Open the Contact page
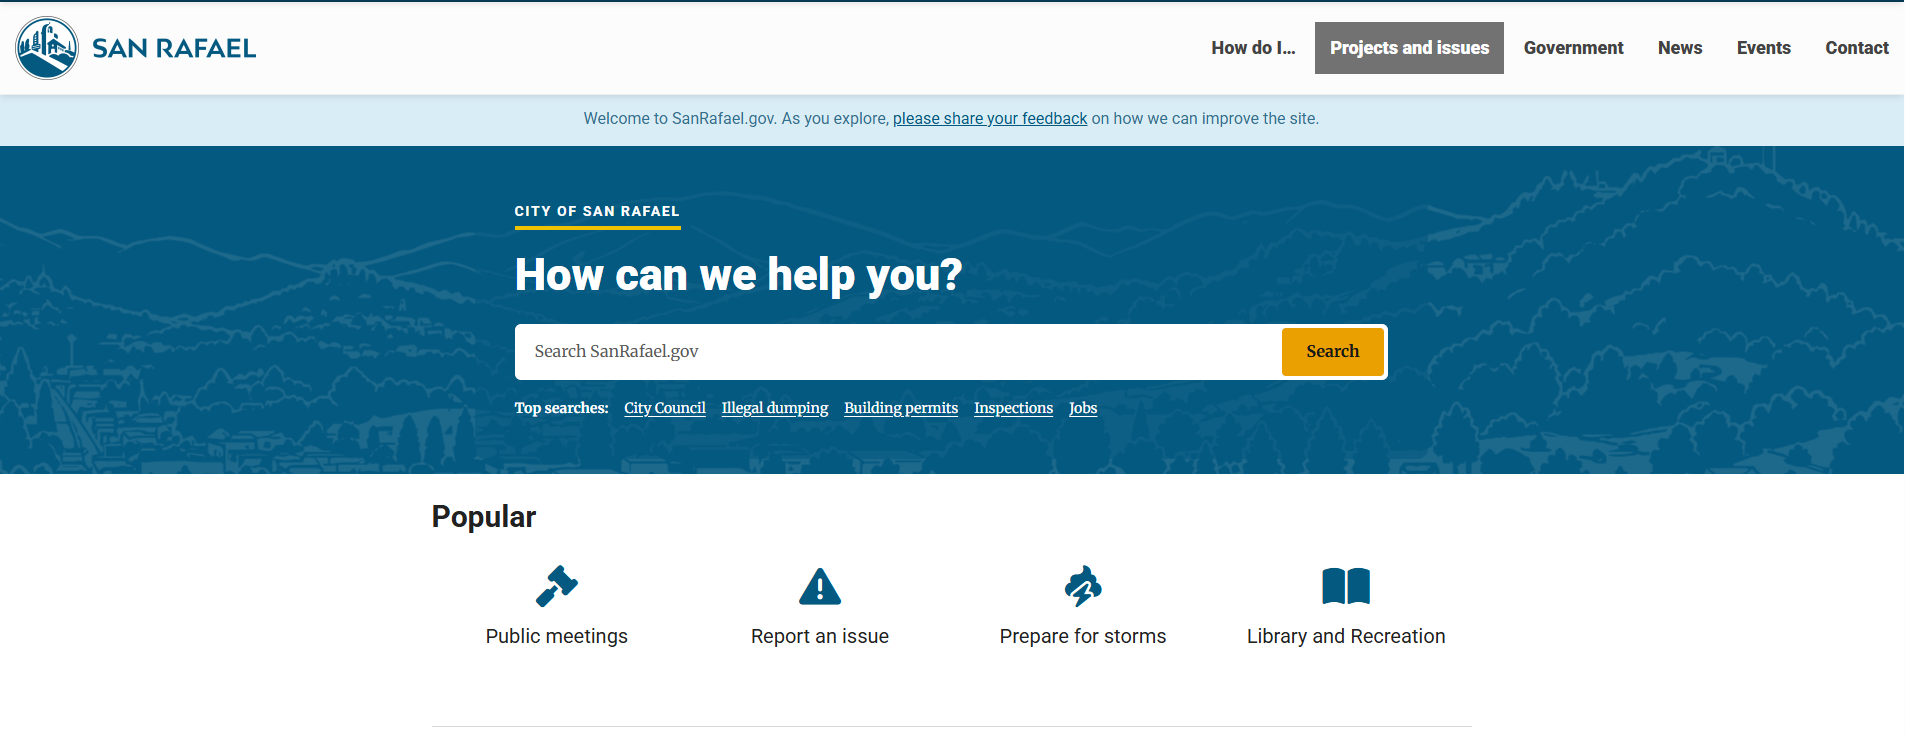 pyautogui.click(x=1857, y=48)
